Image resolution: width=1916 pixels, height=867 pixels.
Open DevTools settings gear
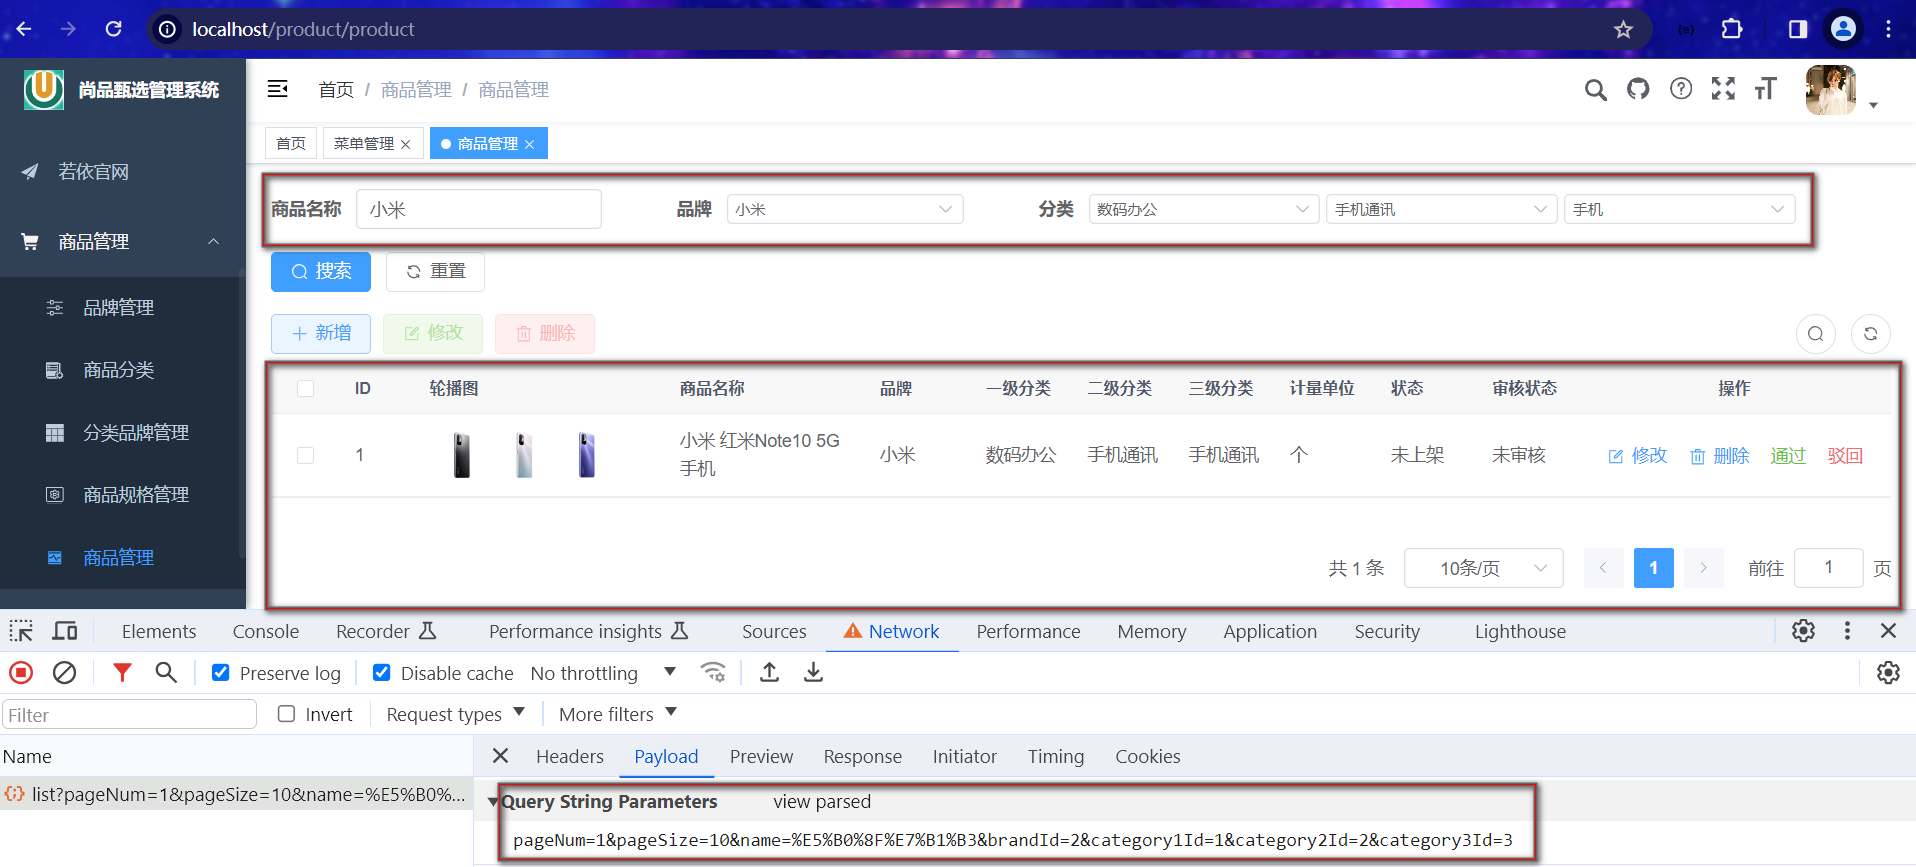click(1803, 631)
